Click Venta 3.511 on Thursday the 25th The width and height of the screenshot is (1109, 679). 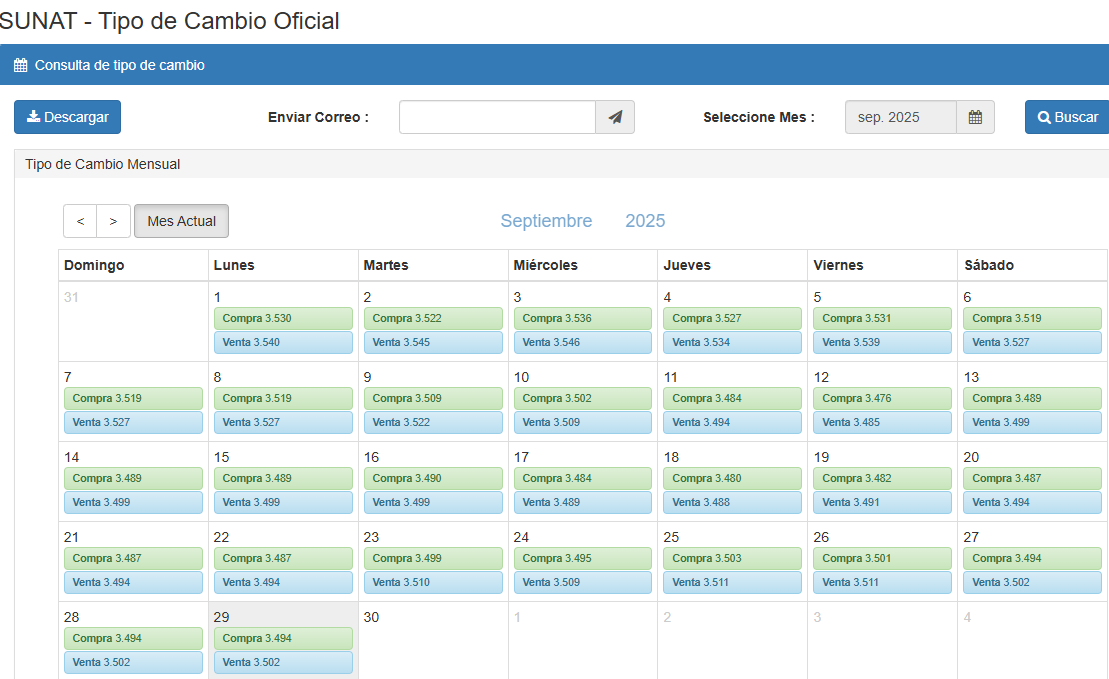[x=732, y=582]
